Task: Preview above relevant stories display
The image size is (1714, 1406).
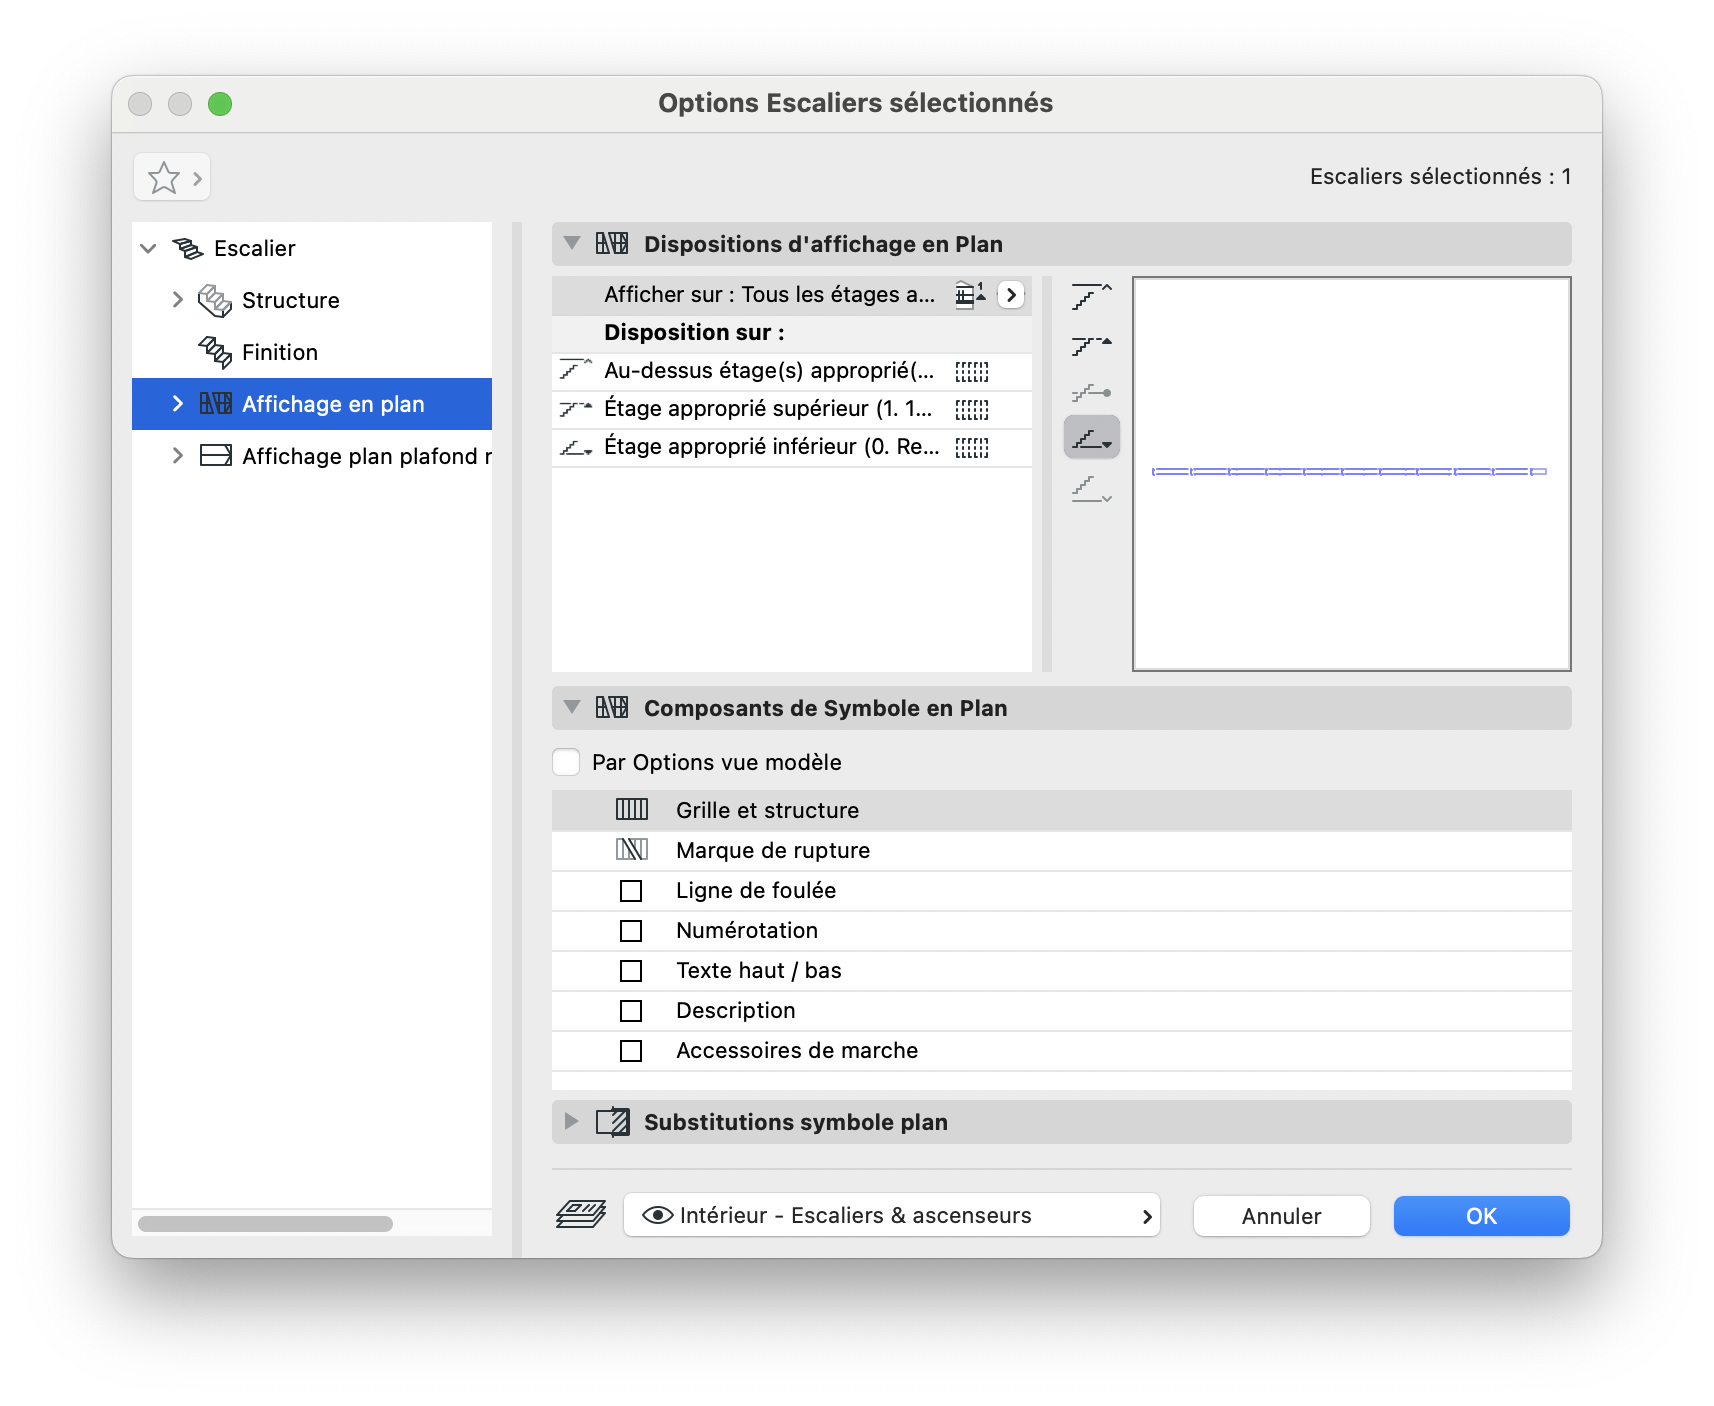Action: click(1091, 296)
